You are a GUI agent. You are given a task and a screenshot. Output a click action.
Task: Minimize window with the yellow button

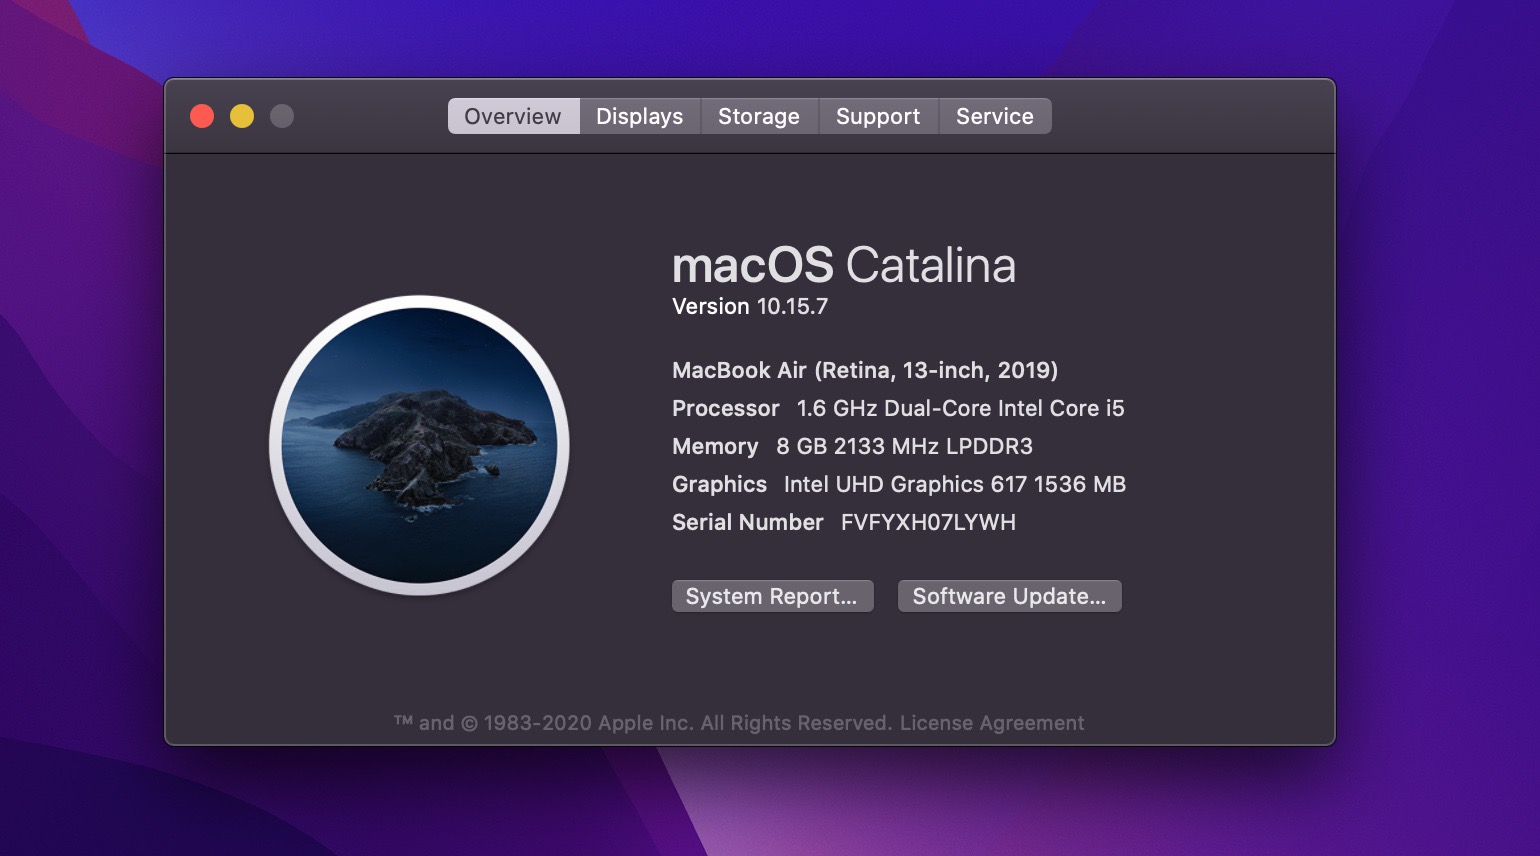coord(242,116)
